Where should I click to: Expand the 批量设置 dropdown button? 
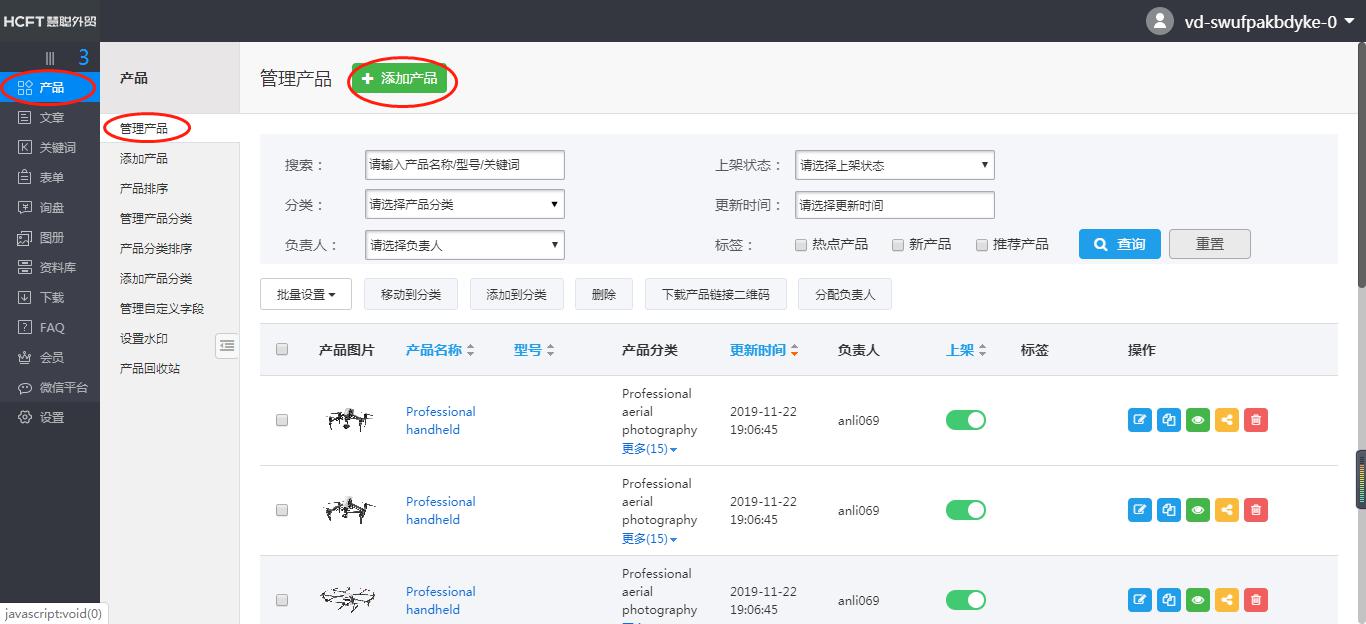point(305,294)
